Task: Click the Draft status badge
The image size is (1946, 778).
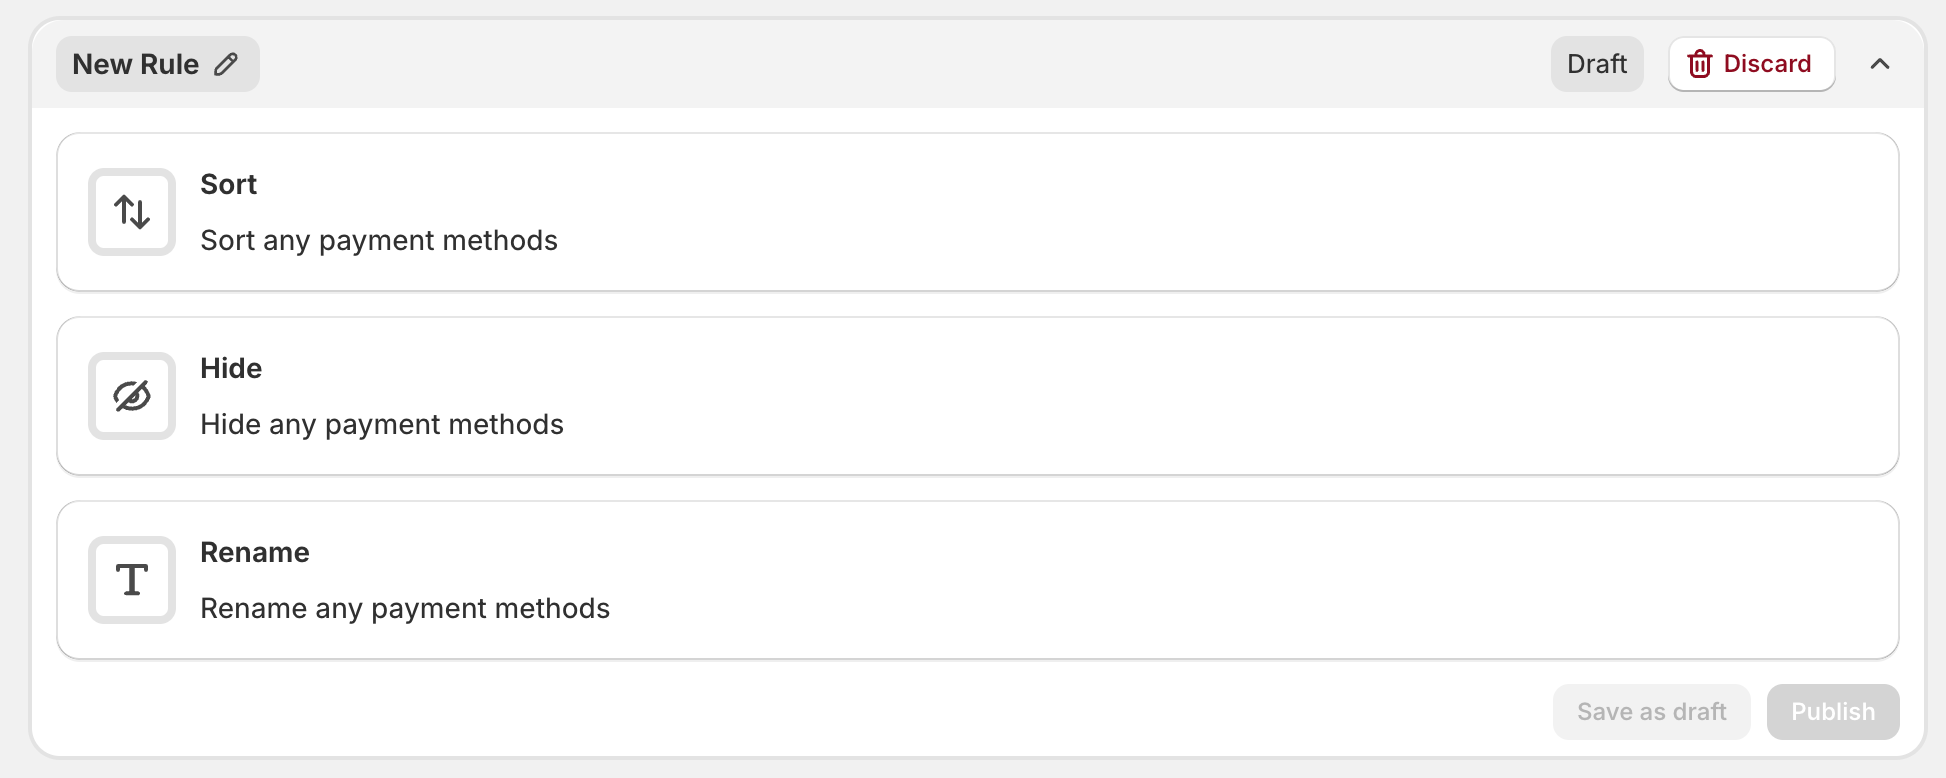Action: click(1597, 64)
